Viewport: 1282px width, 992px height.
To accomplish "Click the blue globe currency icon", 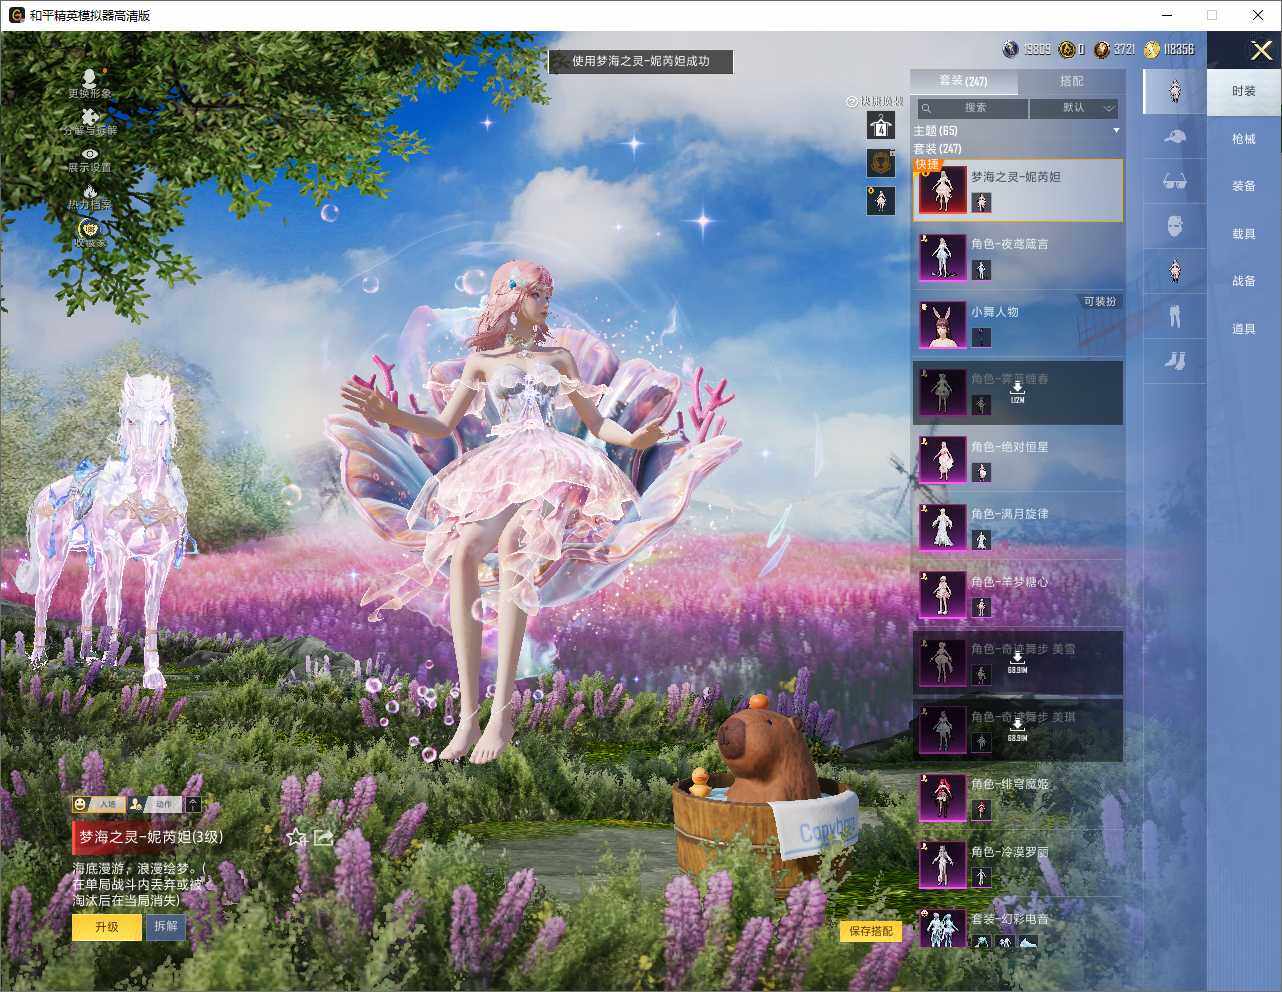I will [x=1011, y=49].
